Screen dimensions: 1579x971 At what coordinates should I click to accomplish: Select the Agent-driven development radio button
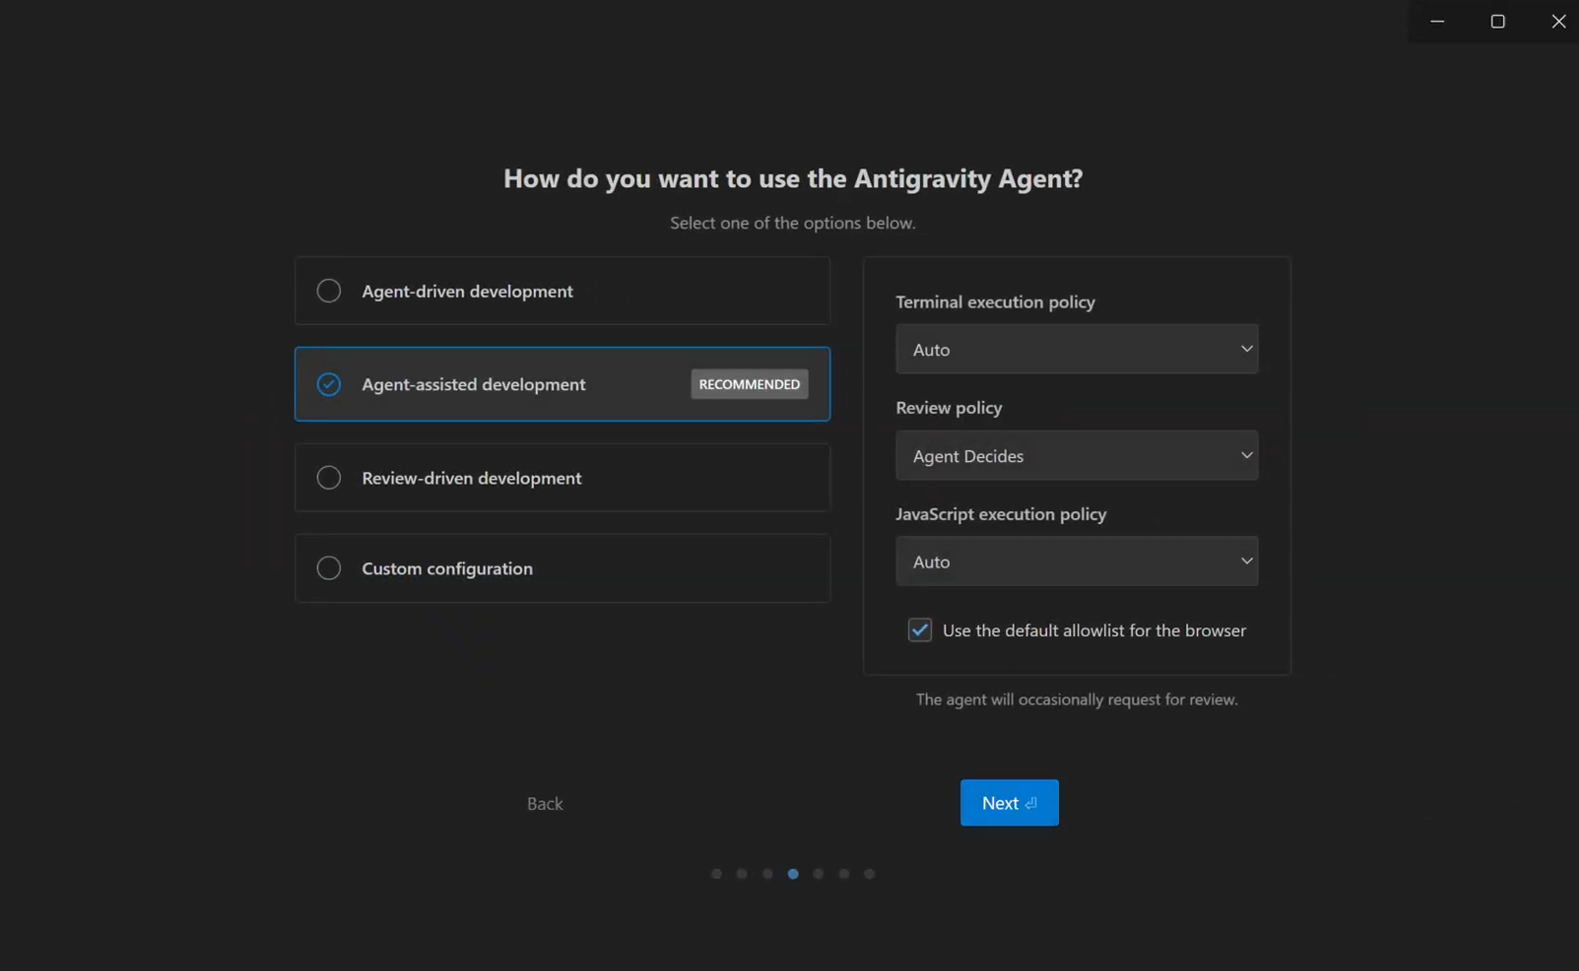pyautogui.click(x=329, y=291)
